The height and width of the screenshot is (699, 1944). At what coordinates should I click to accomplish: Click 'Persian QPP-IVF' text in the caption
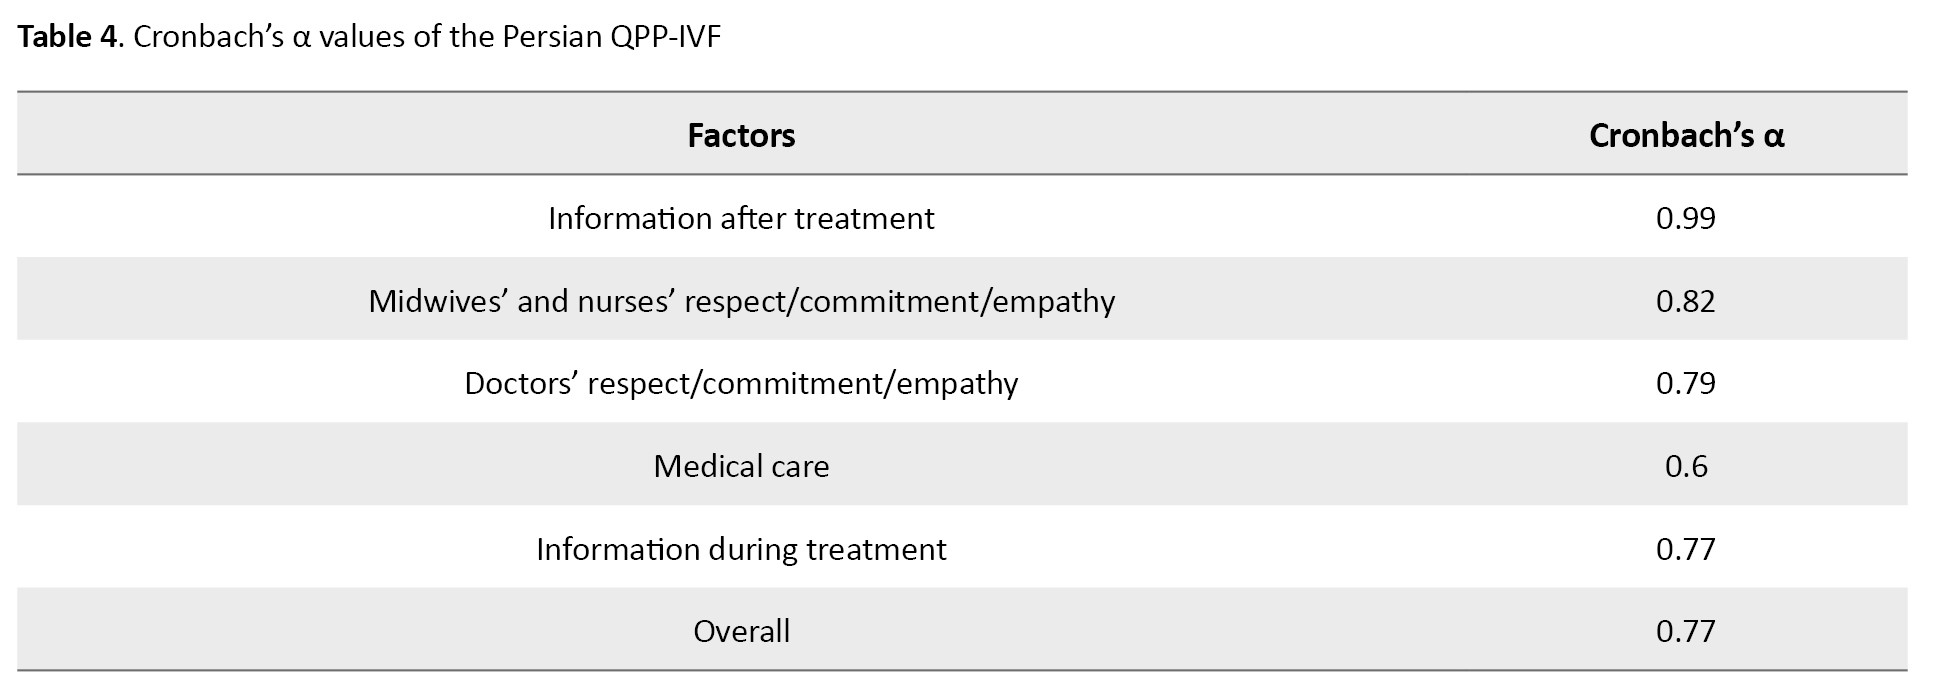(611, 37)
